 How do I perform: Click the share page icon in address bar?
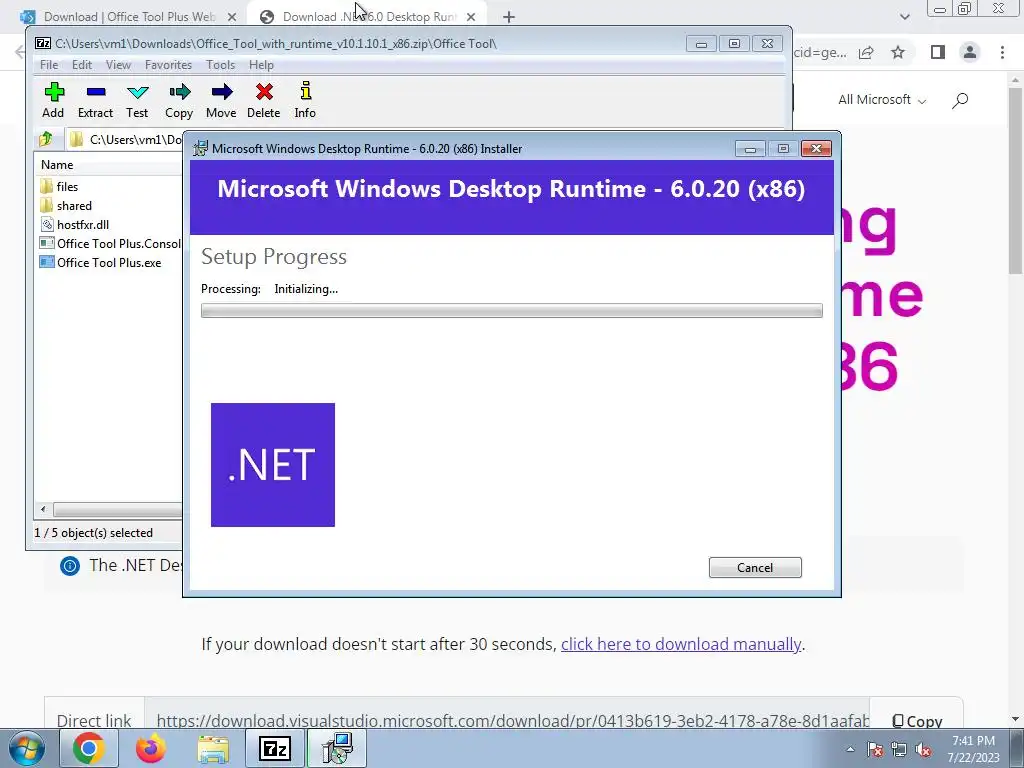[866, 52]
